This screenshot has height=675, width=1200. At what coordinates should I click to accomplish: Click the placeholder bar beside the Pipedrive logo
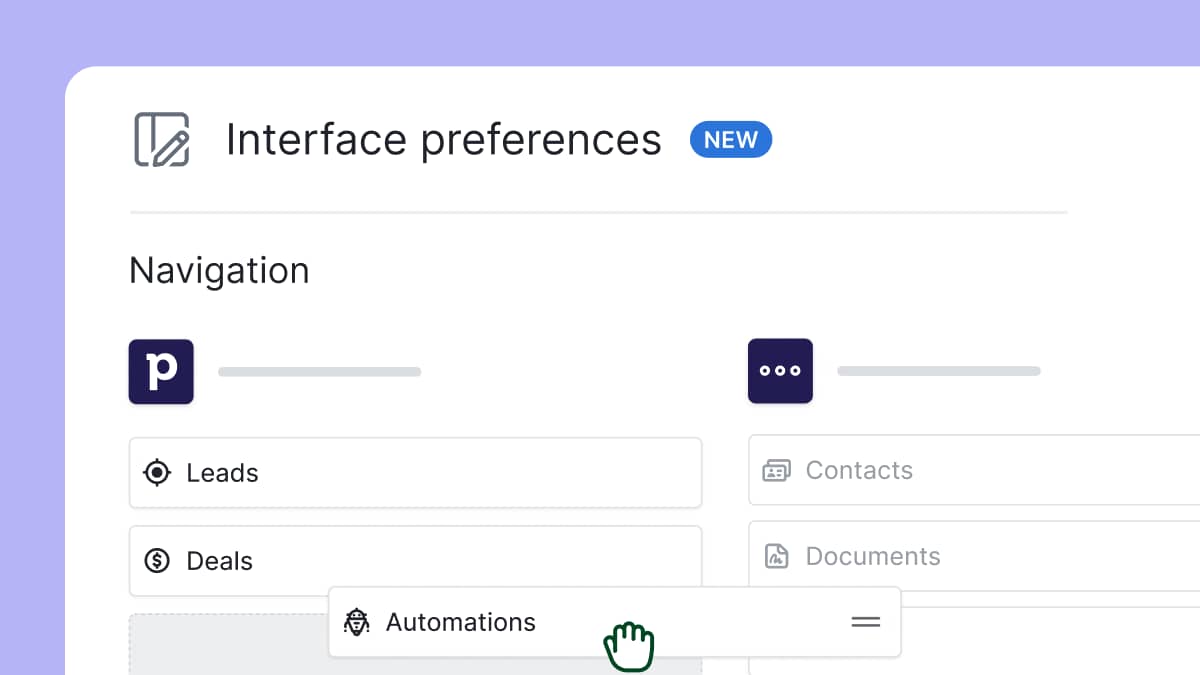click(319, 371)
